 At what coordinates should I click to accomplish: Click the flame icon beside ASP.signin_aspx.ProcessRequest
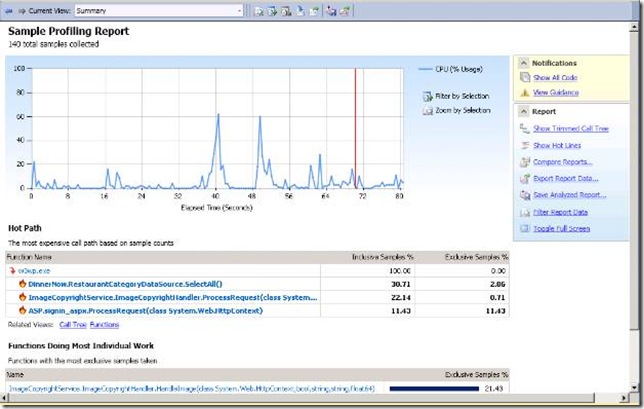tap(22, 310)
